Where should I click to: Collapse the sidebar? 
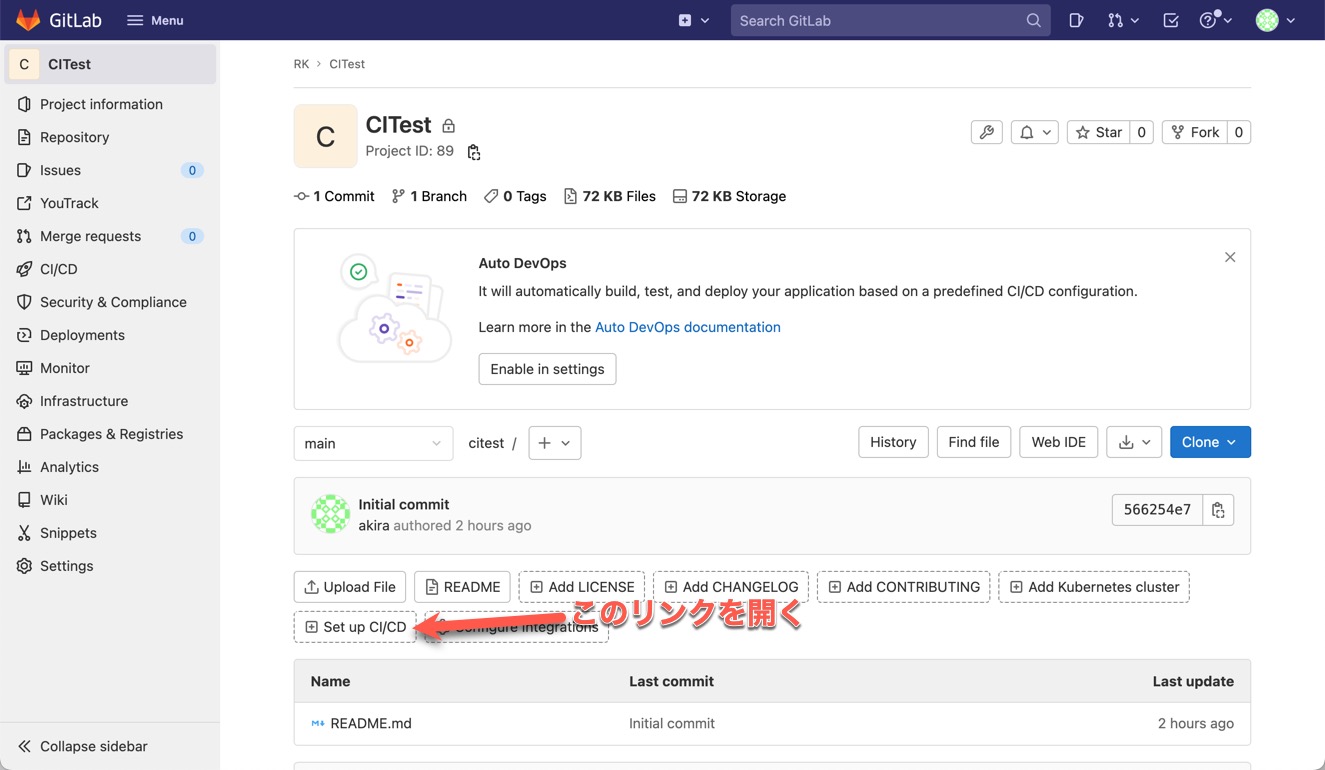tap(82, 746)
